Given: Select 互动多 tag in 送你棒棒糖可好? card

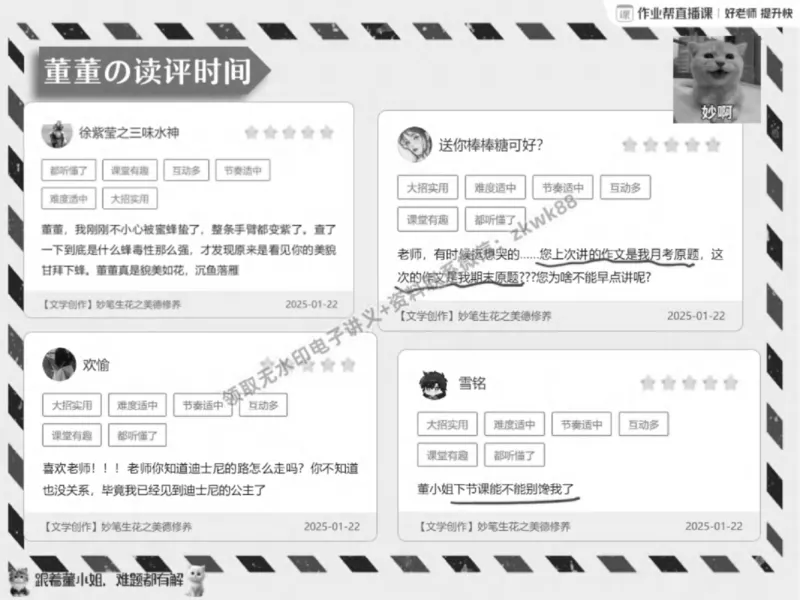Looking at the screenshot, I should click(625, 187).
